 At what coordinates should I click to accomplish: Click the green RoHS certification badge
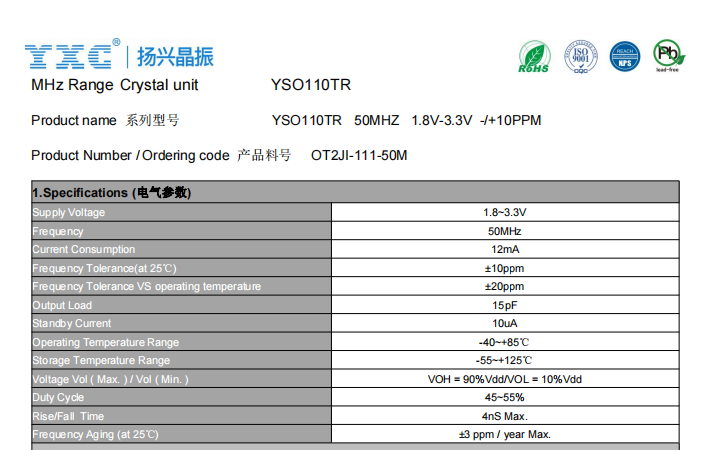(534, 56)
